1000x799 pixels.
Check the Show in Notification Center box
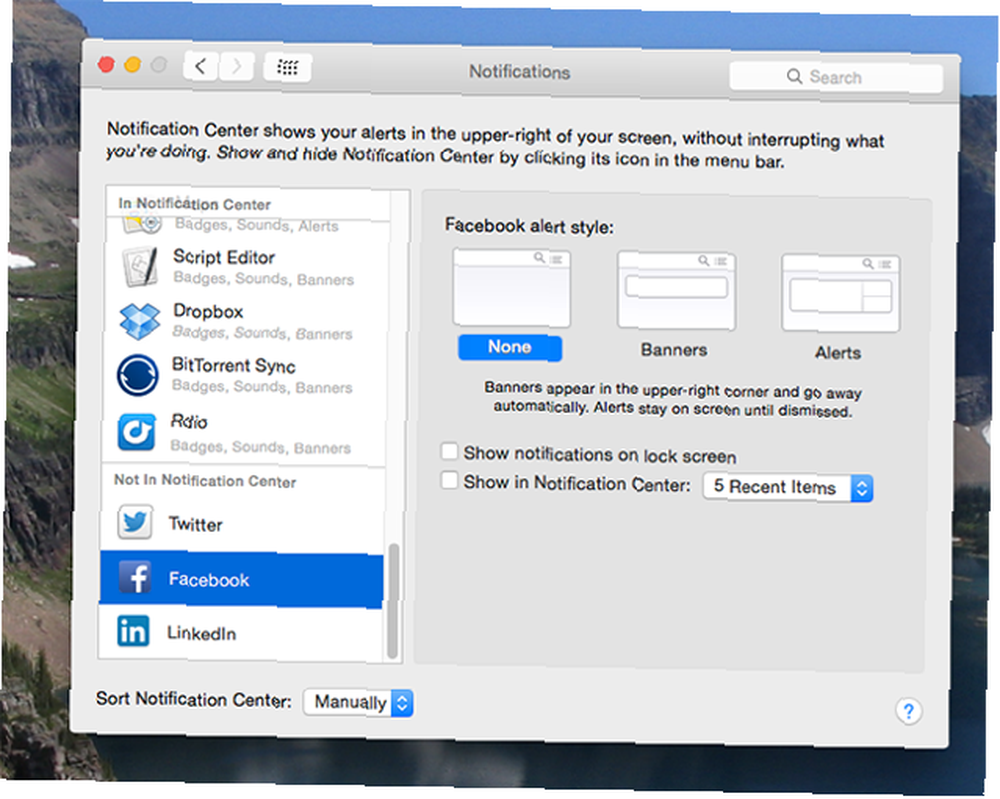coord(450,480)
